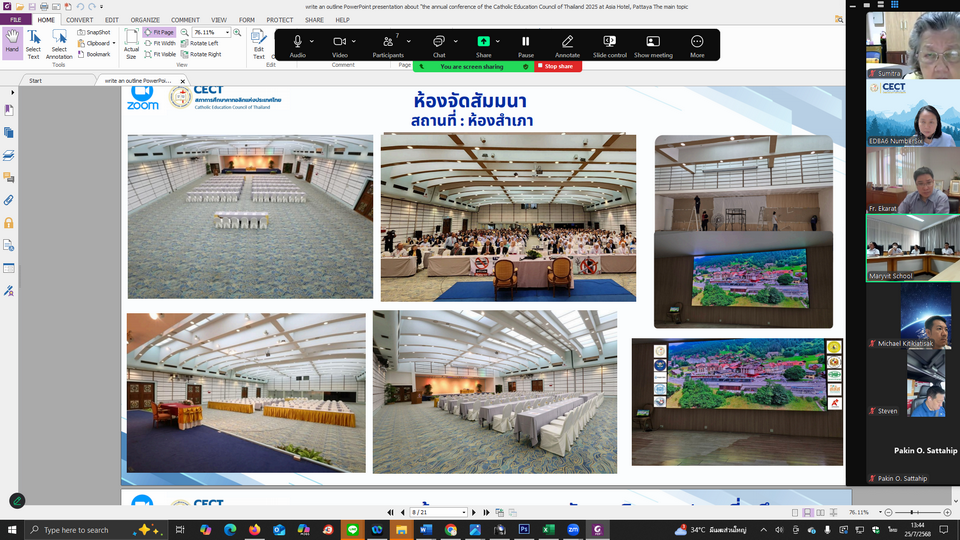Image resolution: width=960 pixels, height=540 pixels.
Task: Expand Zoom Share options arrow
Action: [498, 41]
